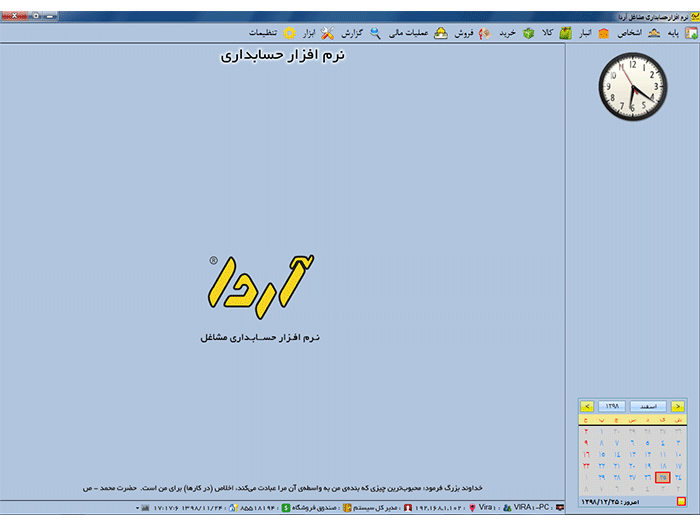Click the users icon beside VIRA1-PC
The height and width of the screenshot is (525, 700).
click(x=507, y=508)
